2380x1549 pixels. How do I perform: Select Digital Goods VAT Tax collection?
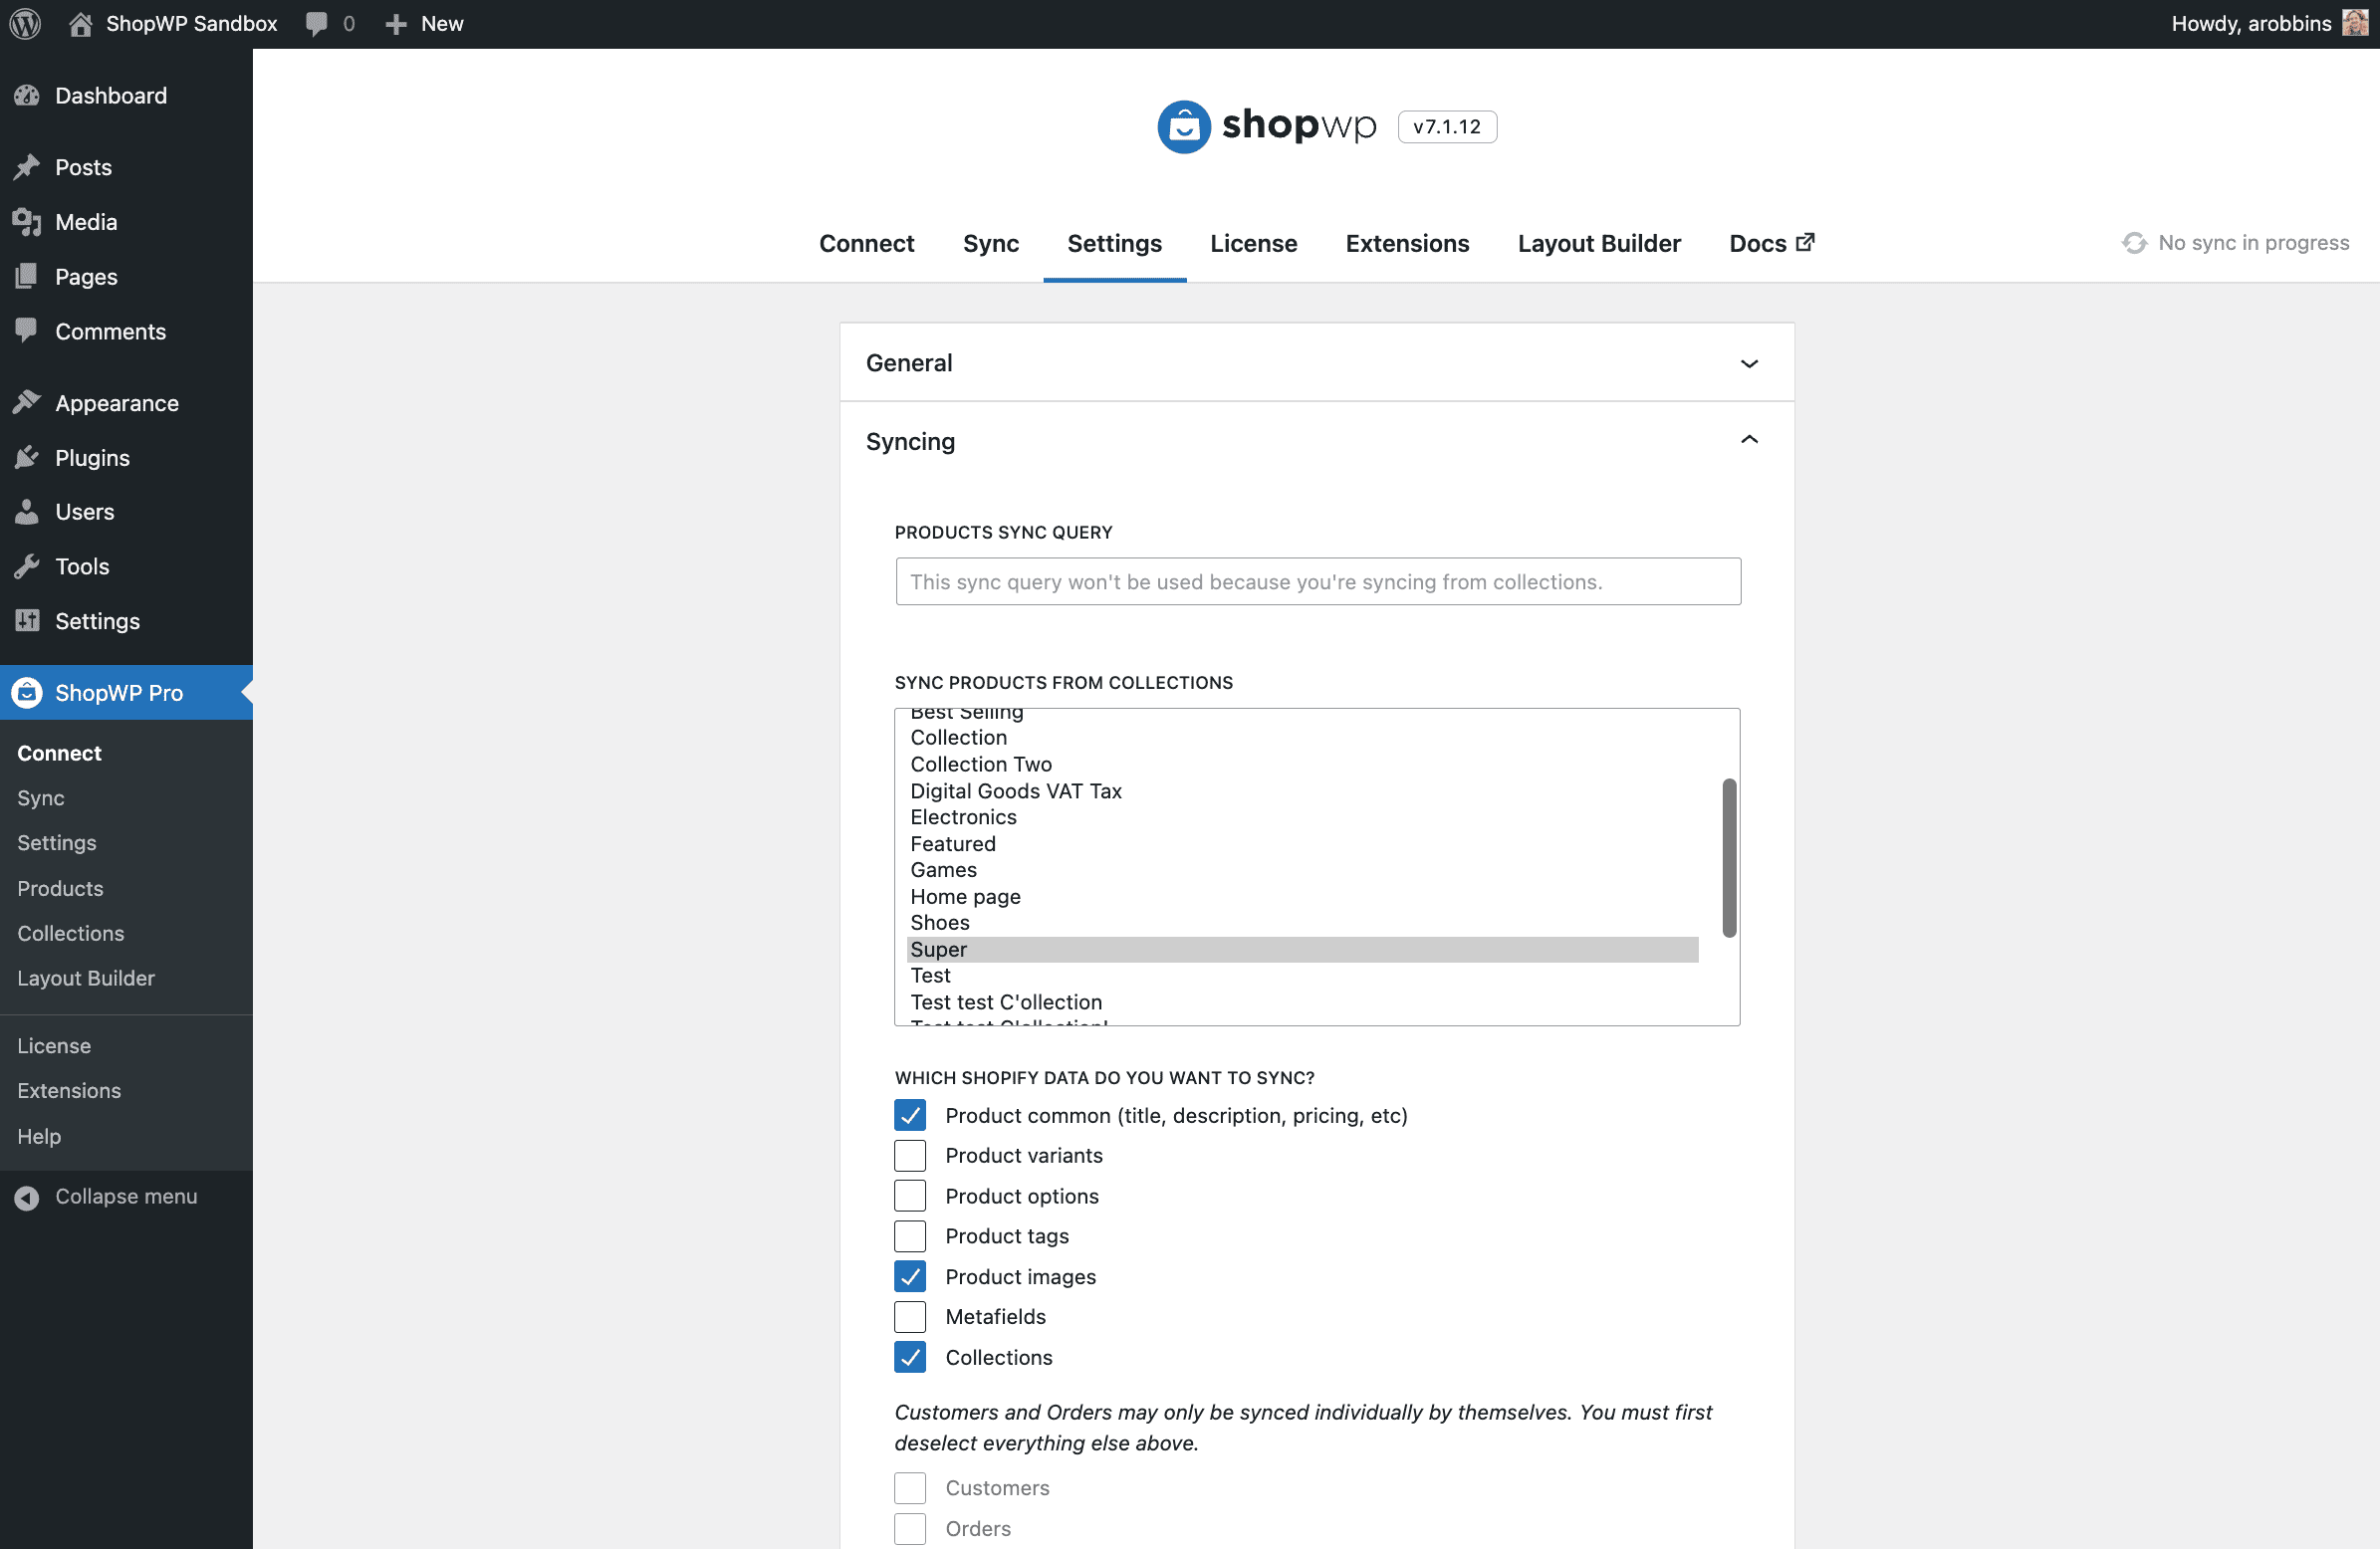1302,791
